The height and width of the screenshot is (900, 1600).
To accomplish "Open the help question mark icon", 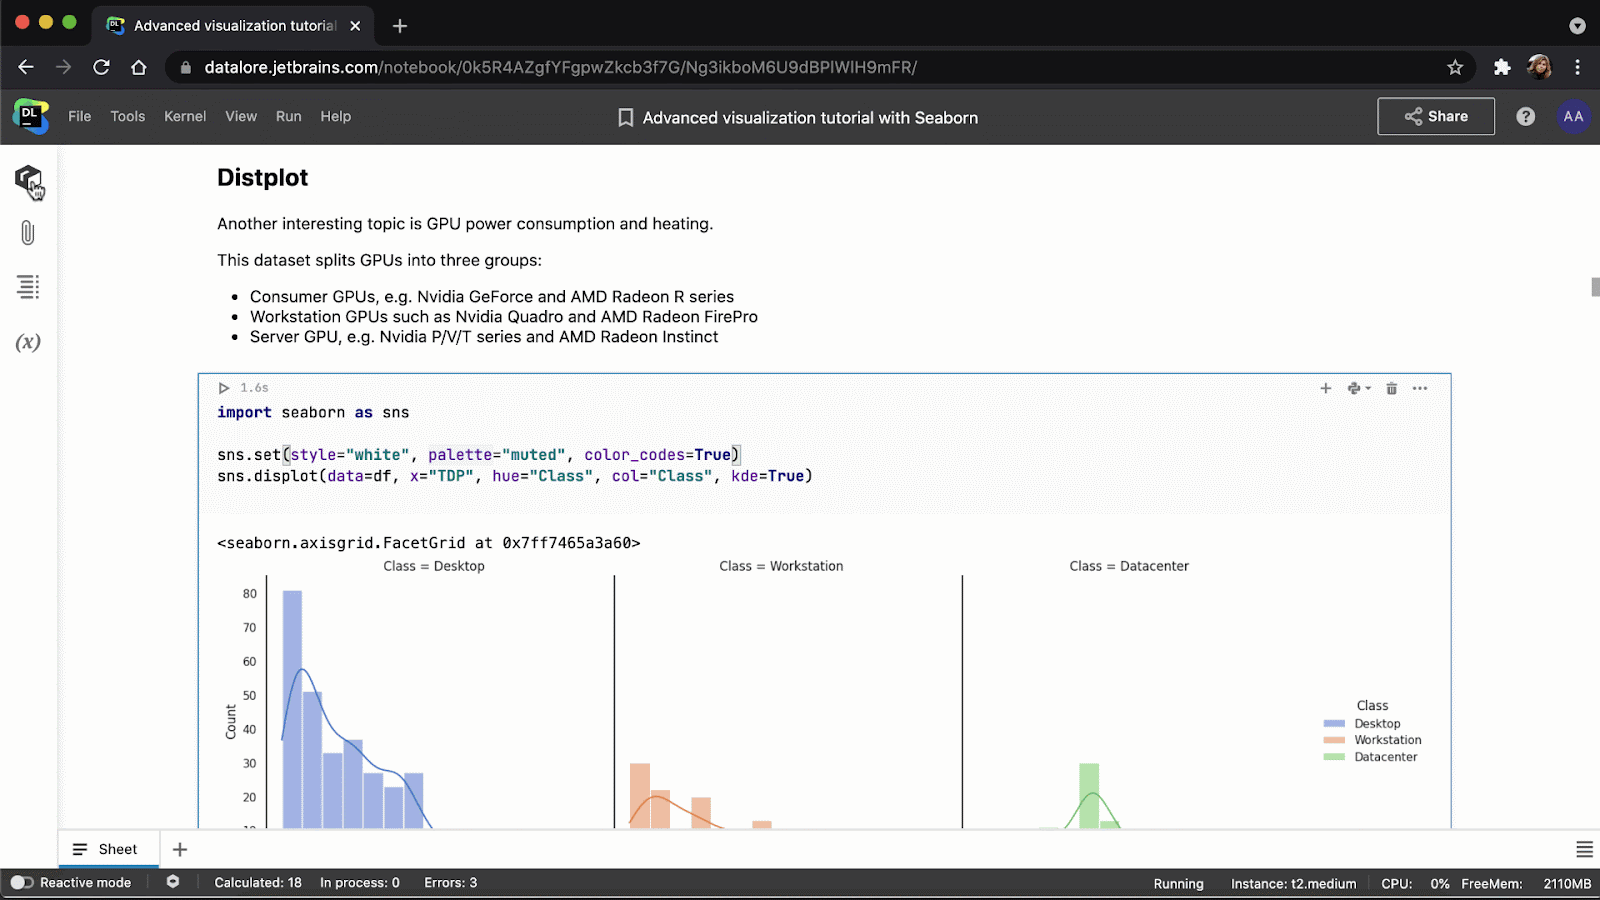I will pos(1525,117).
